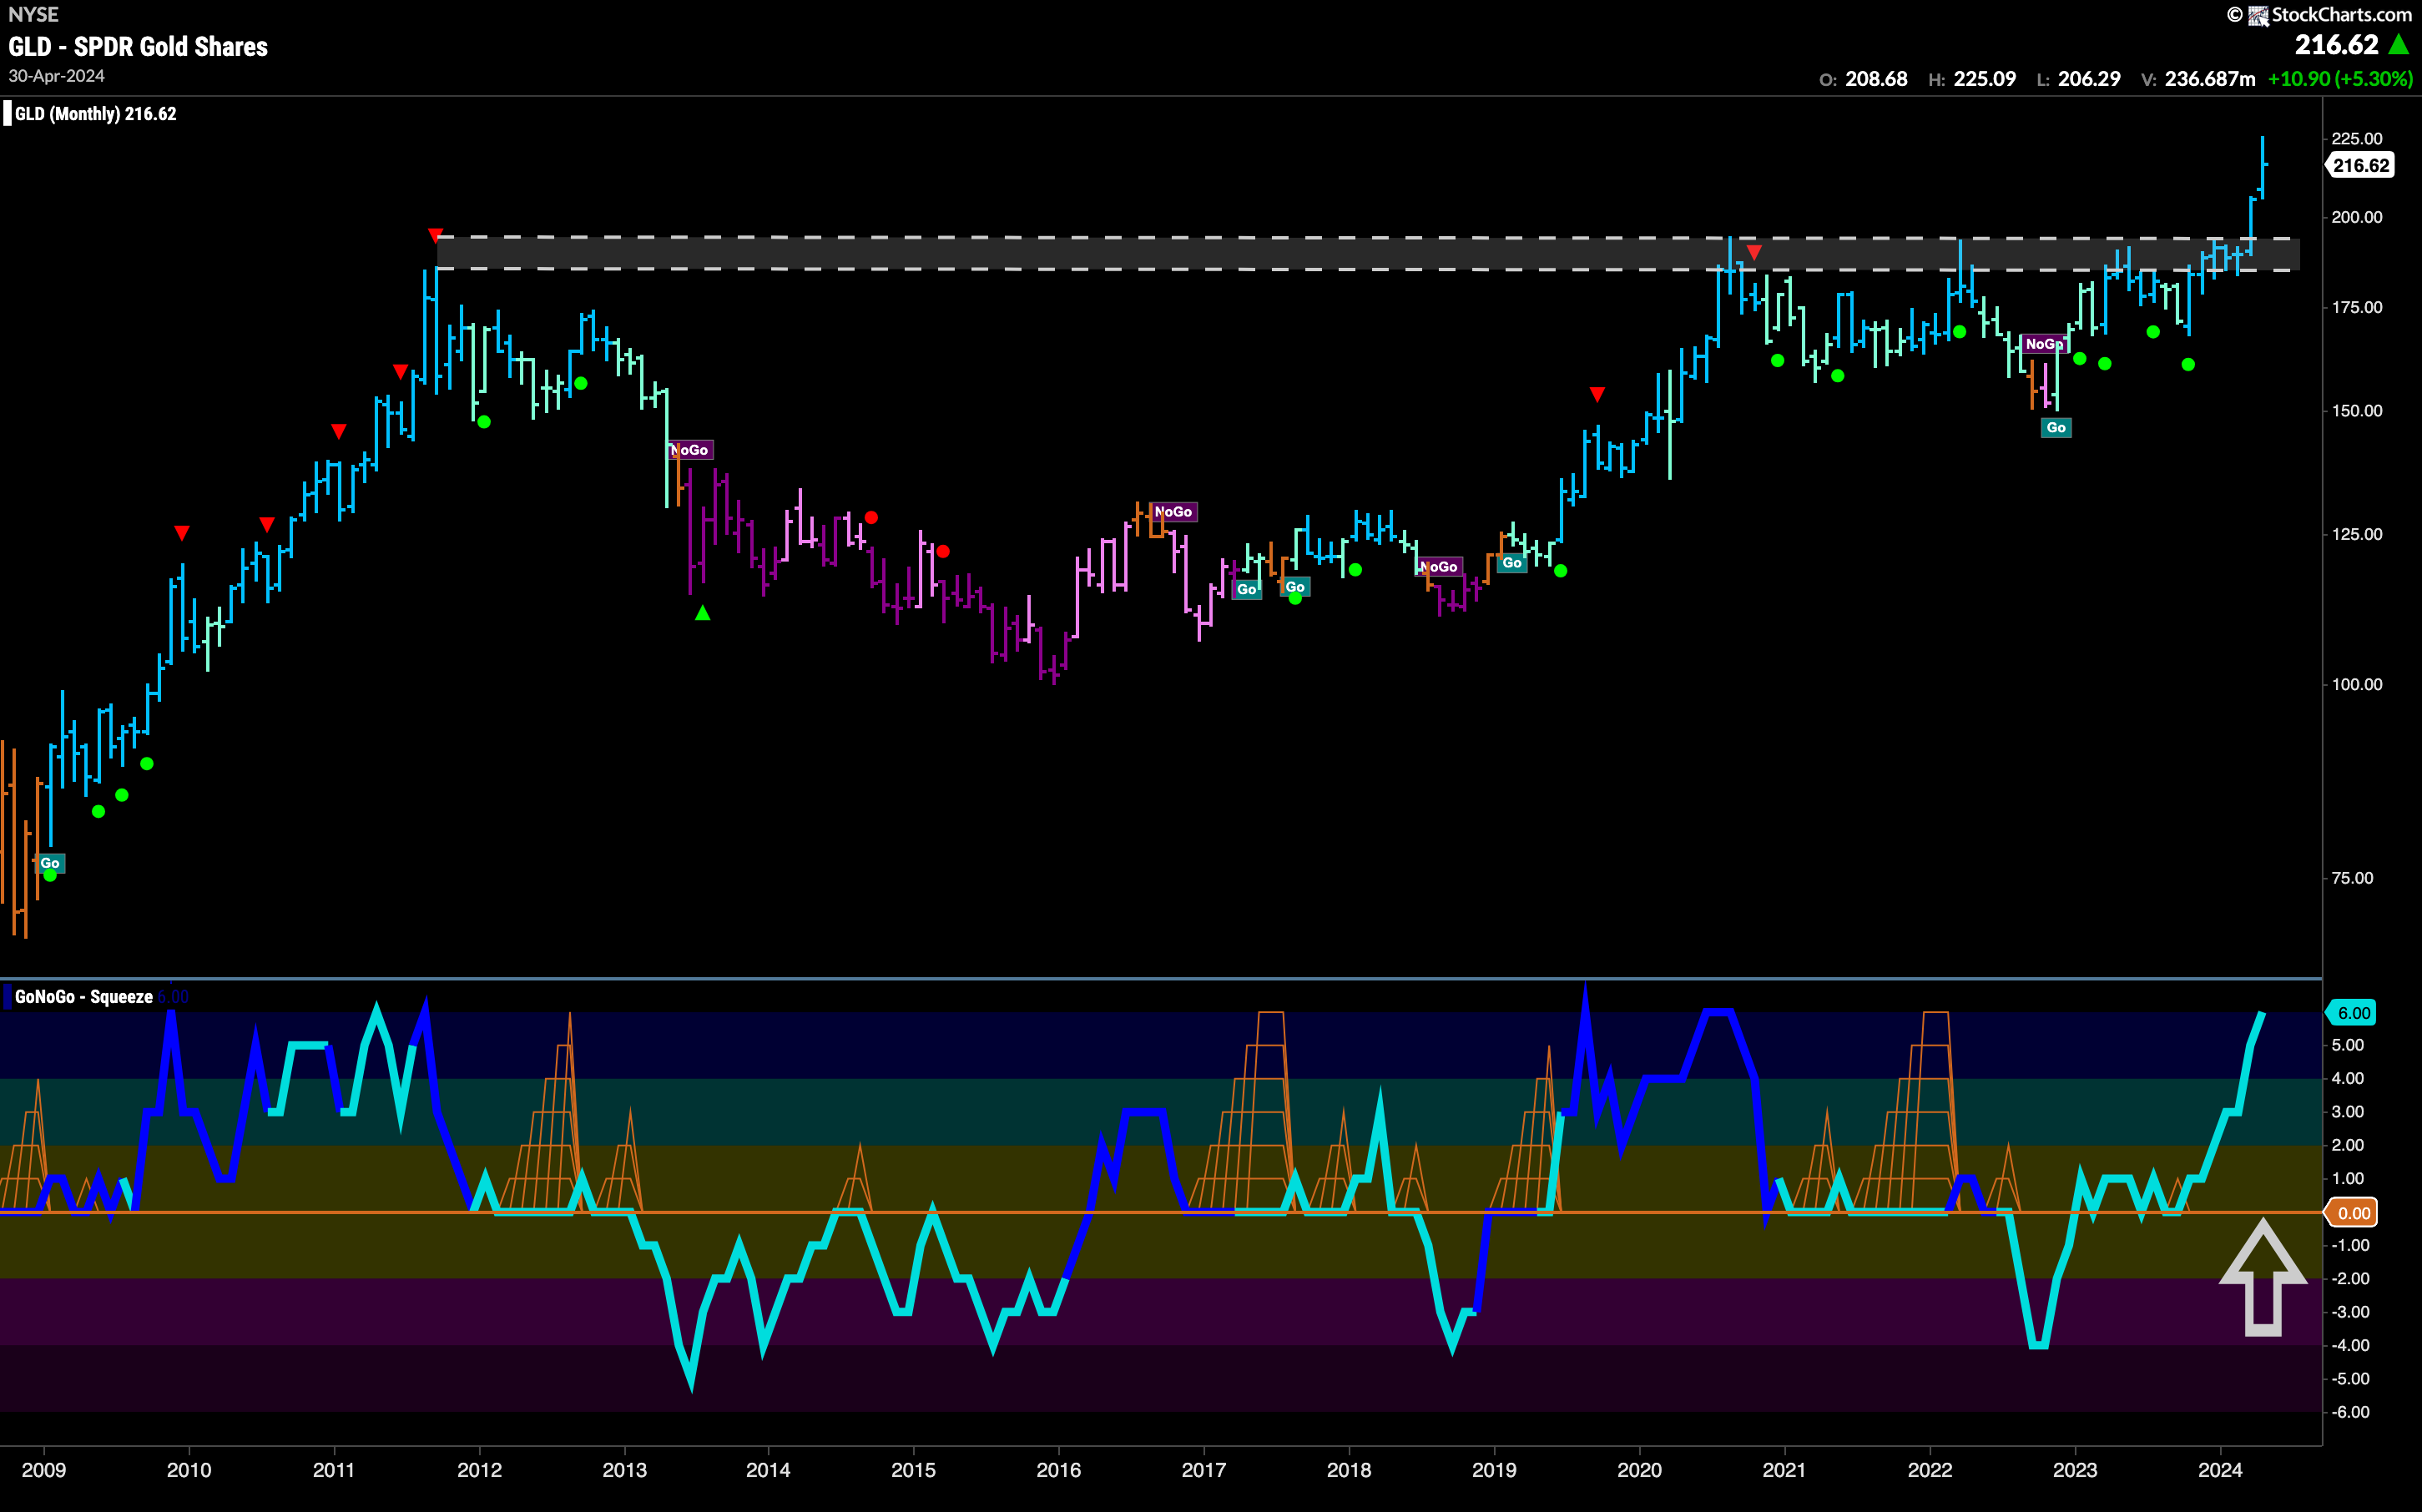The width and height of the screenshot is (2422, 1512).
Task: Click the NYSE exchange label
Action: pos(33,14)
